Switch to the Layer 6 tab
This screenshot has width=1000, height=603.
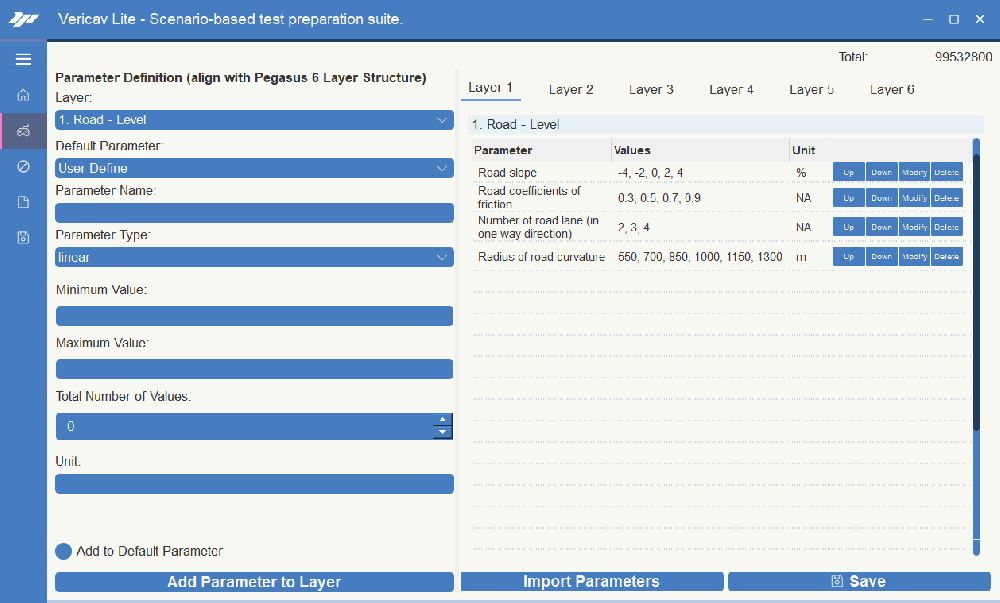click(x=891, y=89)
